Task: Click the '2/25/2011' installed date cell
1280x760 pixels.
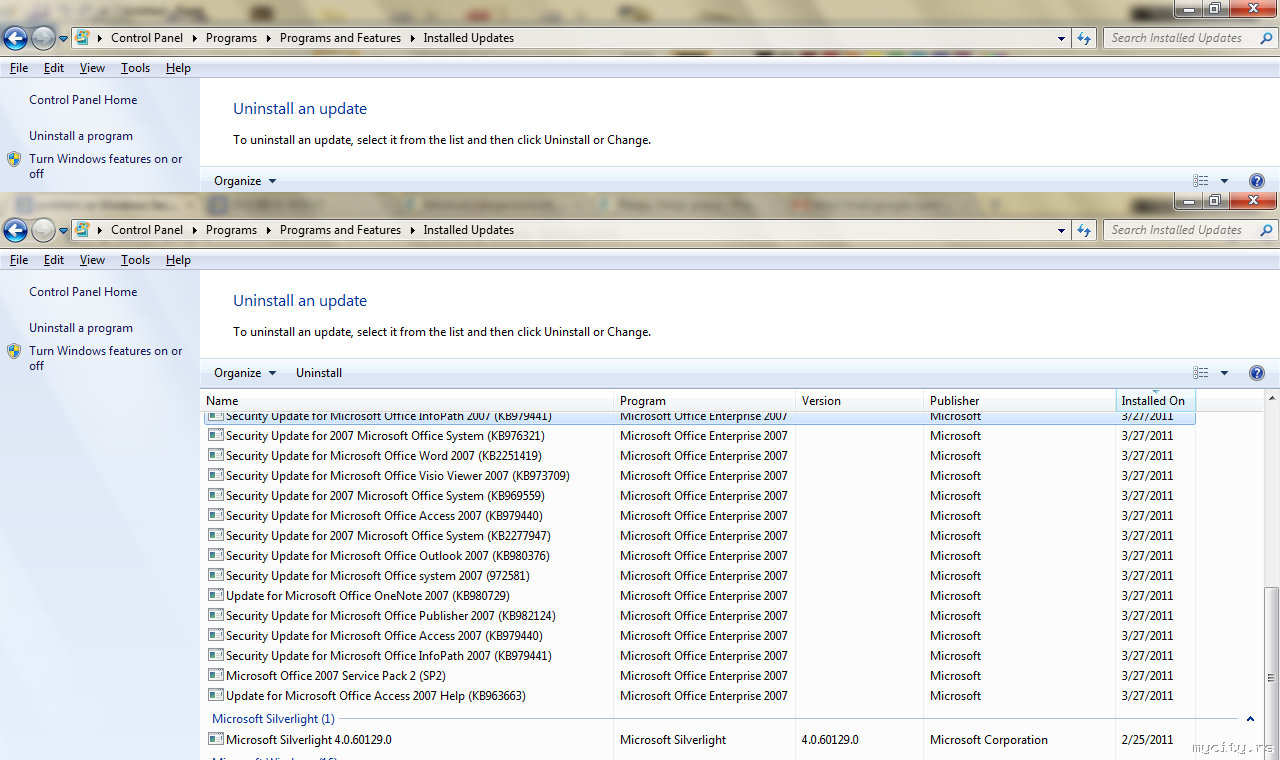Action: (1147, 740)
